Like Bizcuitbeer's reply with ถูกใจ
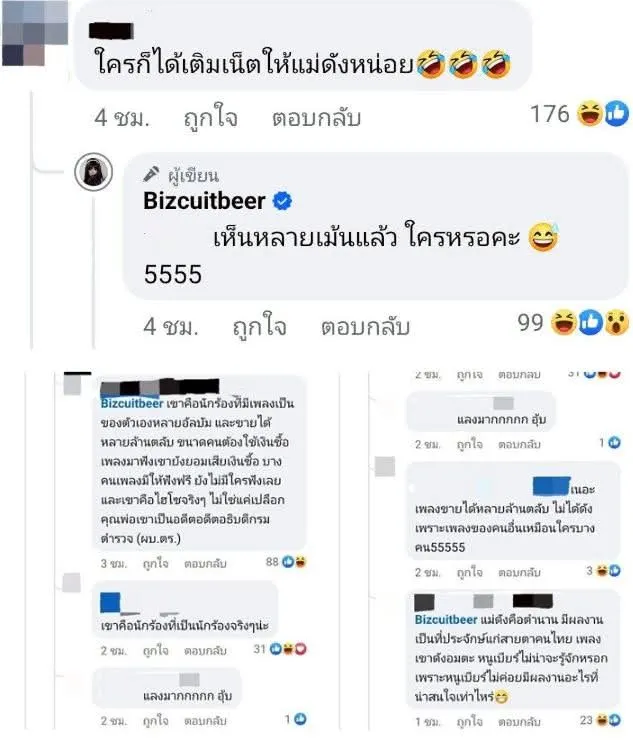 click(260, 326)
